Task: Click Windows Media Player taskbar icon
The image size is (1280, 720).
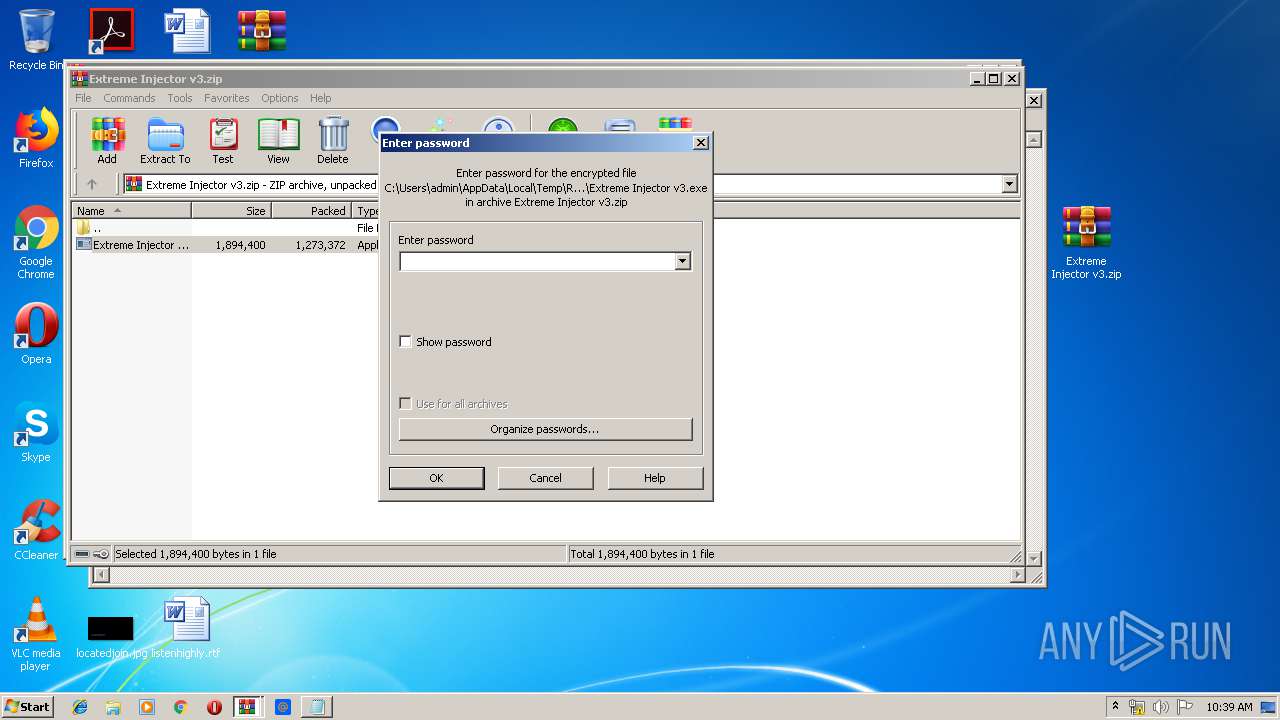Action: (147, 707)
